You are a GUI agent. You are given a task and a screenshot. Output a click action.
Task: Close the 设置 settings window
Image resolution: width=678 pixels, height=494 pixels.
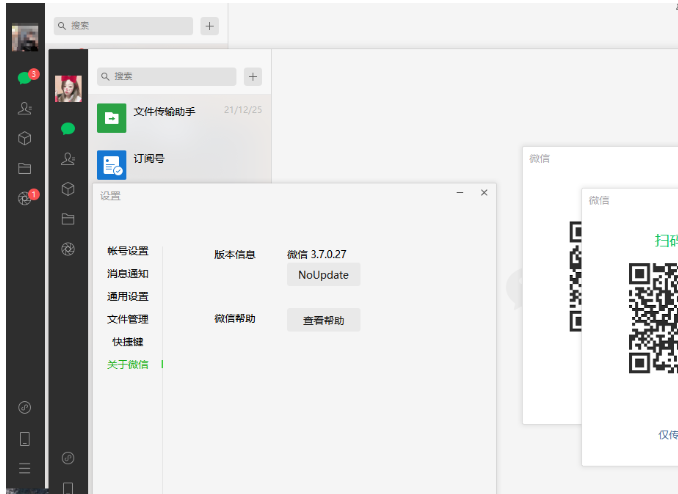484,192
